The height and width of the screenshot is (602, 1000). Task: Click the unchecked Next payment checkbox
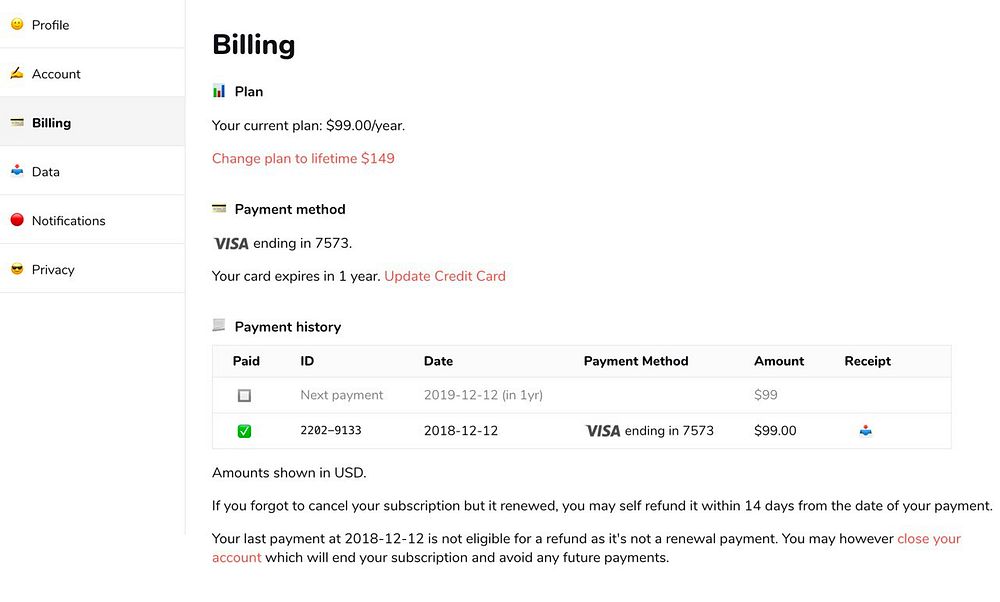point(244,396)
